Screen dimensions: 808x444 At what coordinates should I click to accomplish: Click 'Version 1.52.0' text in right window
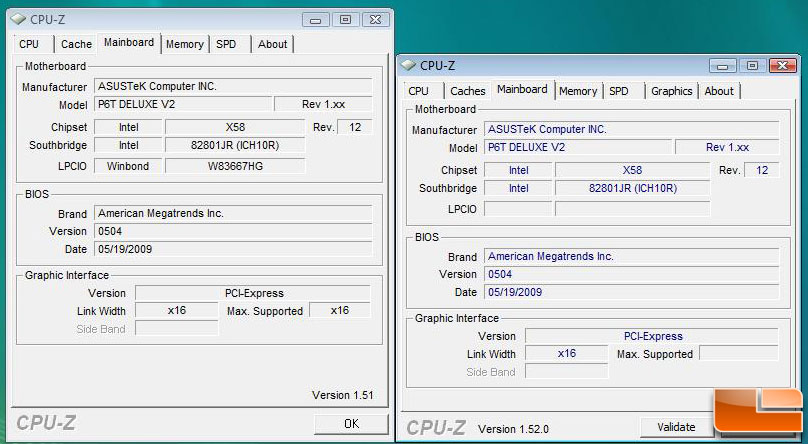pyautogui.click(x=513, y=429)
